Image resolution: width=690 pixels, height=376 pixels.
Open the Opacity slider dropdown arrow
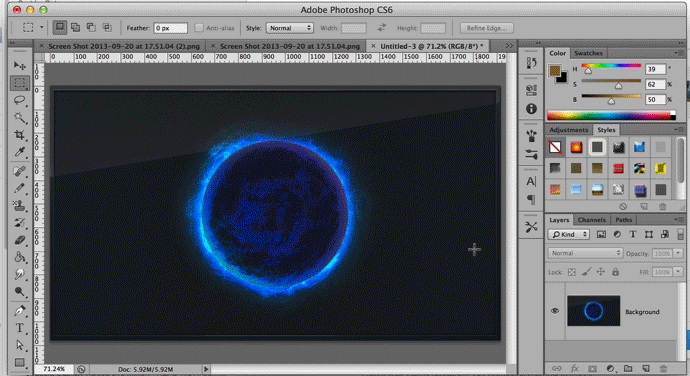678,253
